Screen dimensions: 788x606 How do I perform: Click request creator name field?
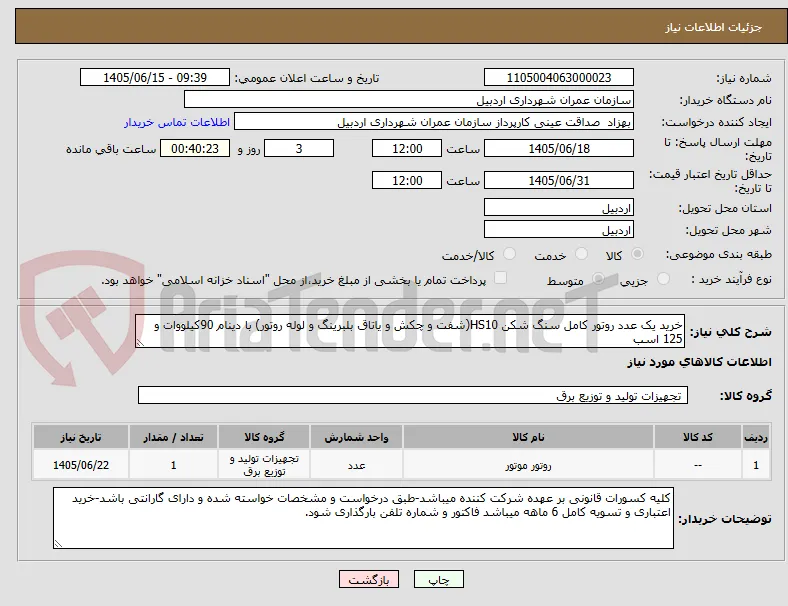pyautogui.click(x=434, y=122)
